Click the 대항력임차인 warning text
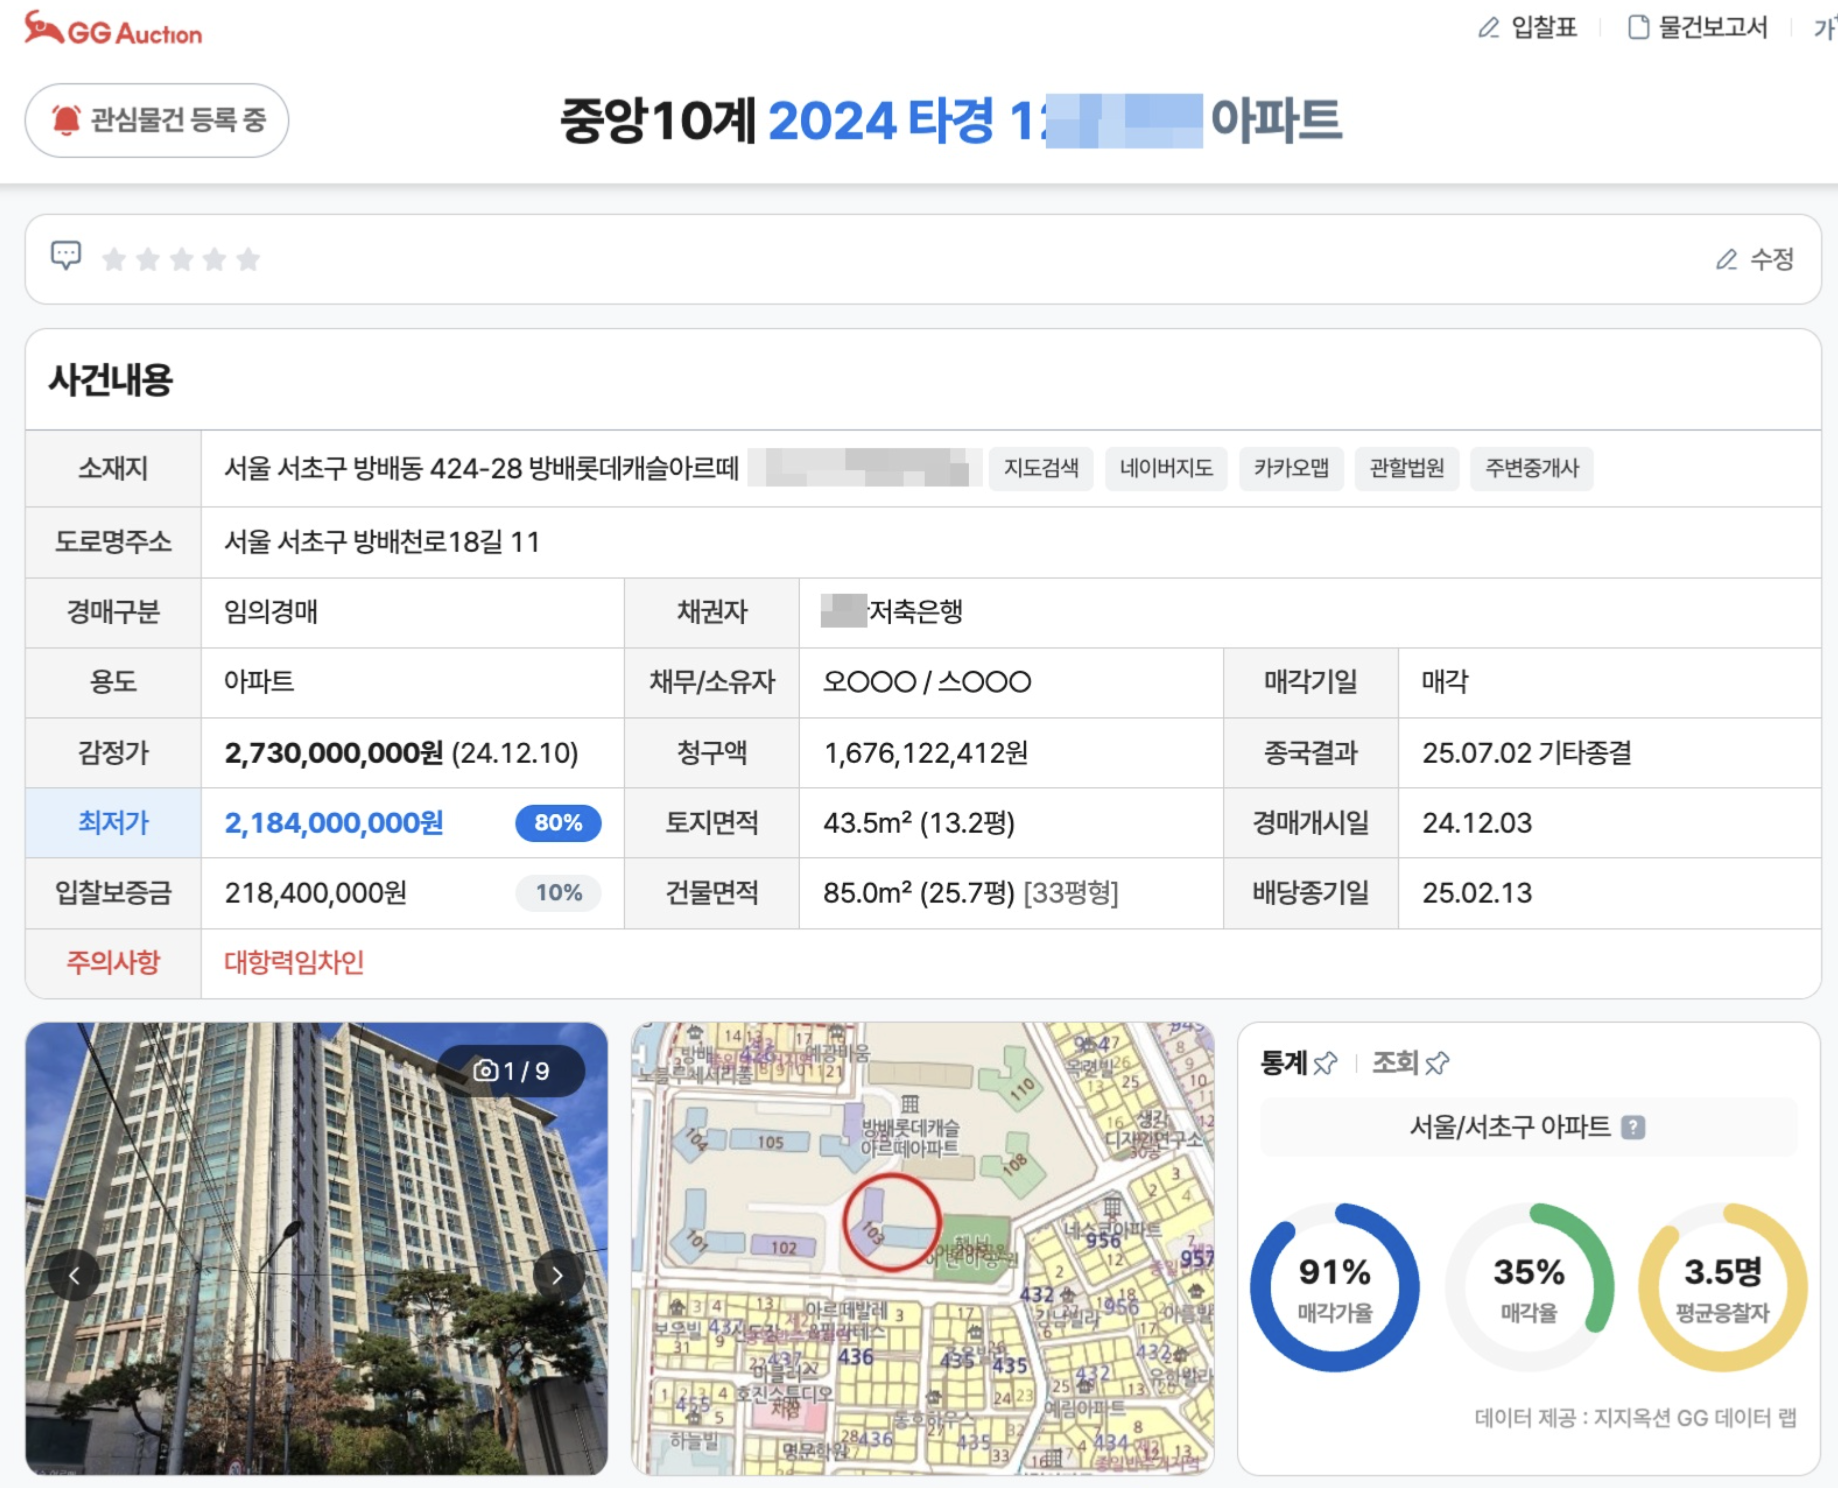This screenshot has height=1488, width=1838. [x=294, y=963]
